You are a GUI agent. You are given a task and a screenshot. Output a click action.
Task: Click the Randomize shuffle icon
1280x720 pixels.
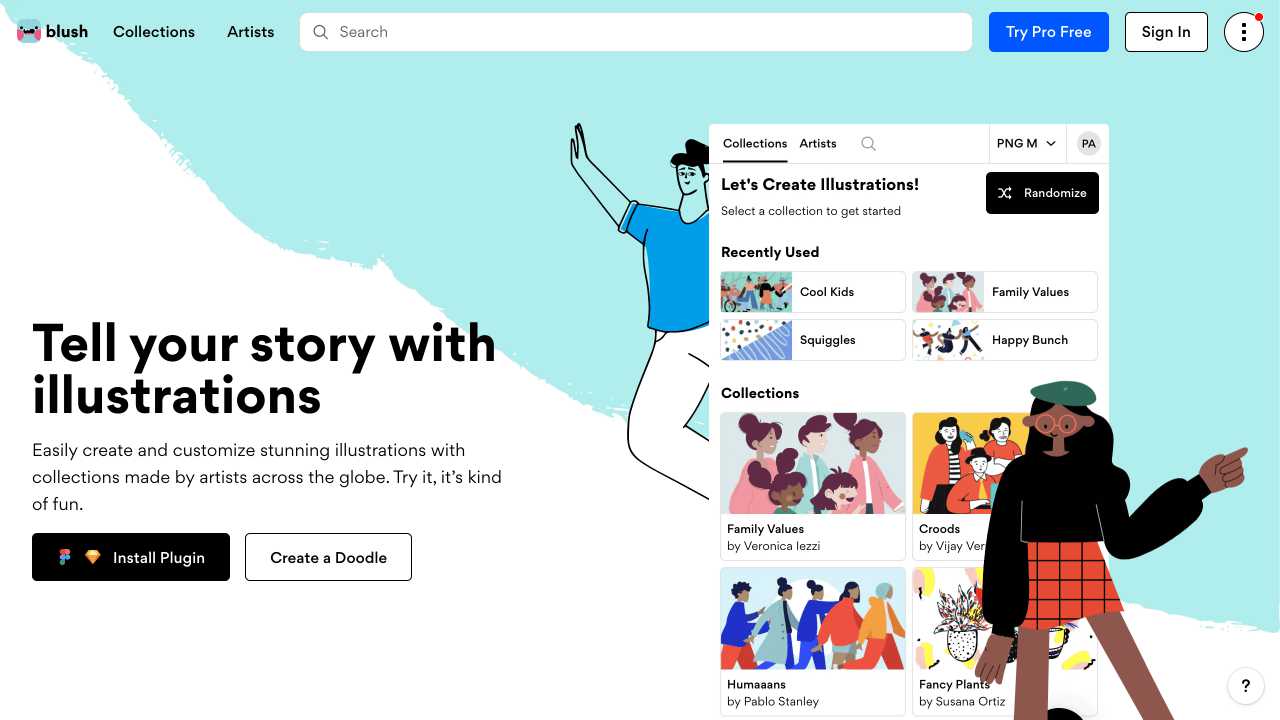point(1005,193)
